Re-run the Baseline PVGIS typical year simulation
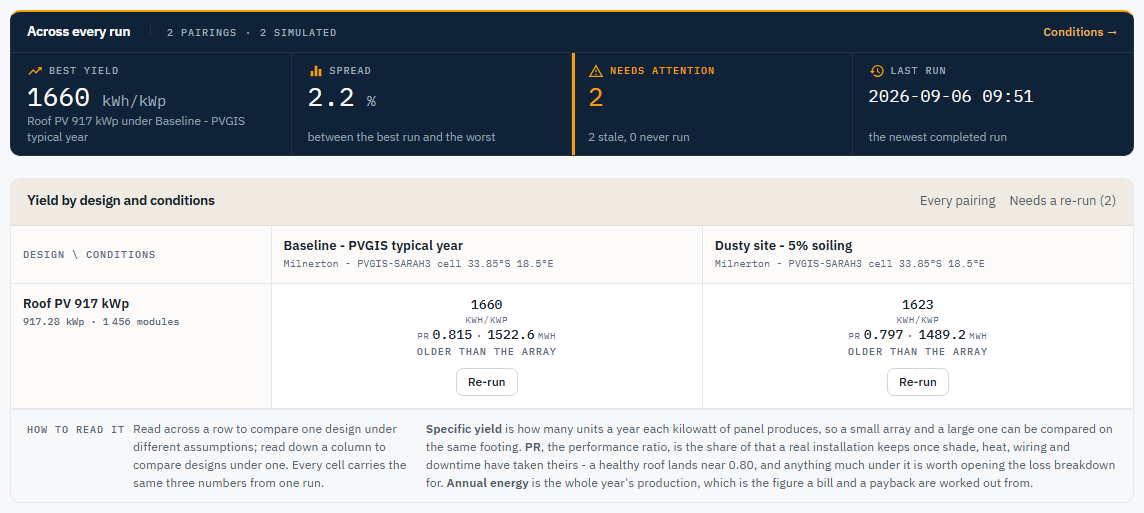 pyautogui.click(x=487, y=382)
